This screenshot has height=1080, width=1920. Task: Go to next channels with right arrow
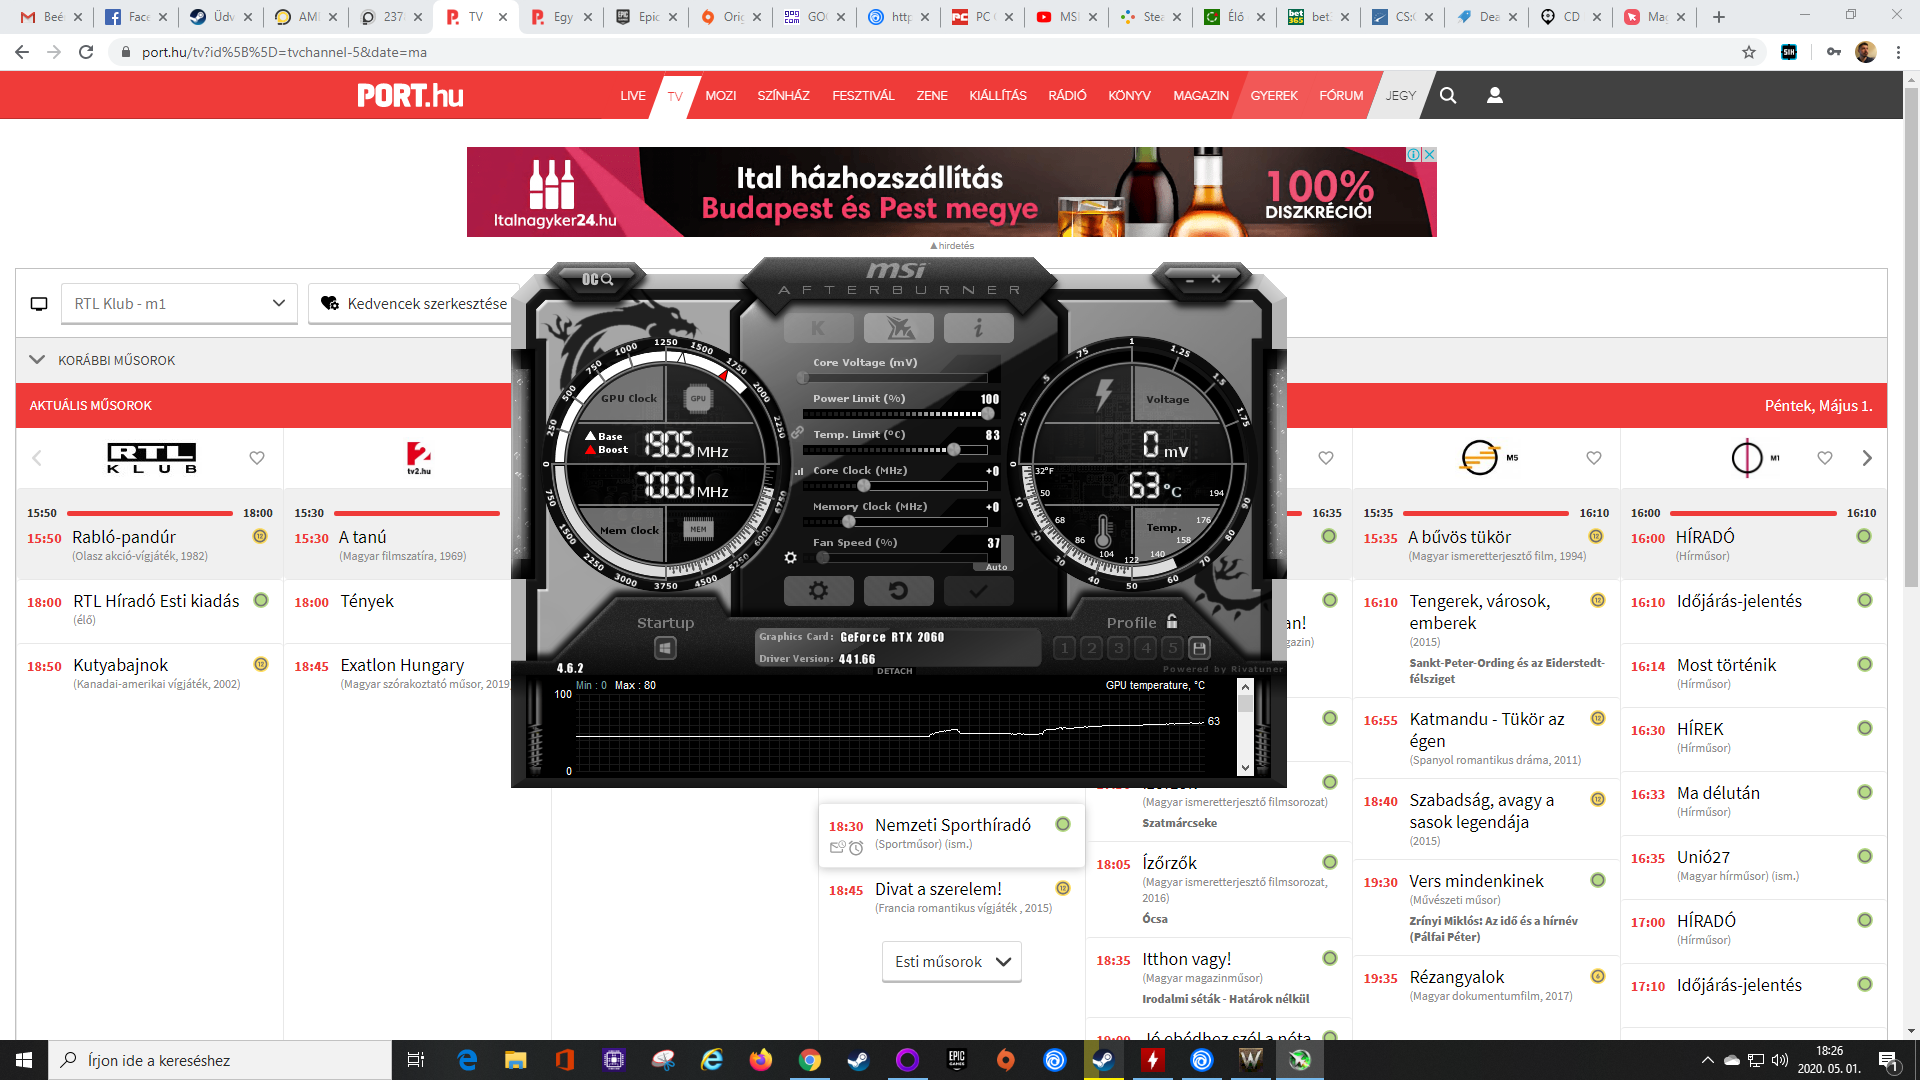(1867, 458)
